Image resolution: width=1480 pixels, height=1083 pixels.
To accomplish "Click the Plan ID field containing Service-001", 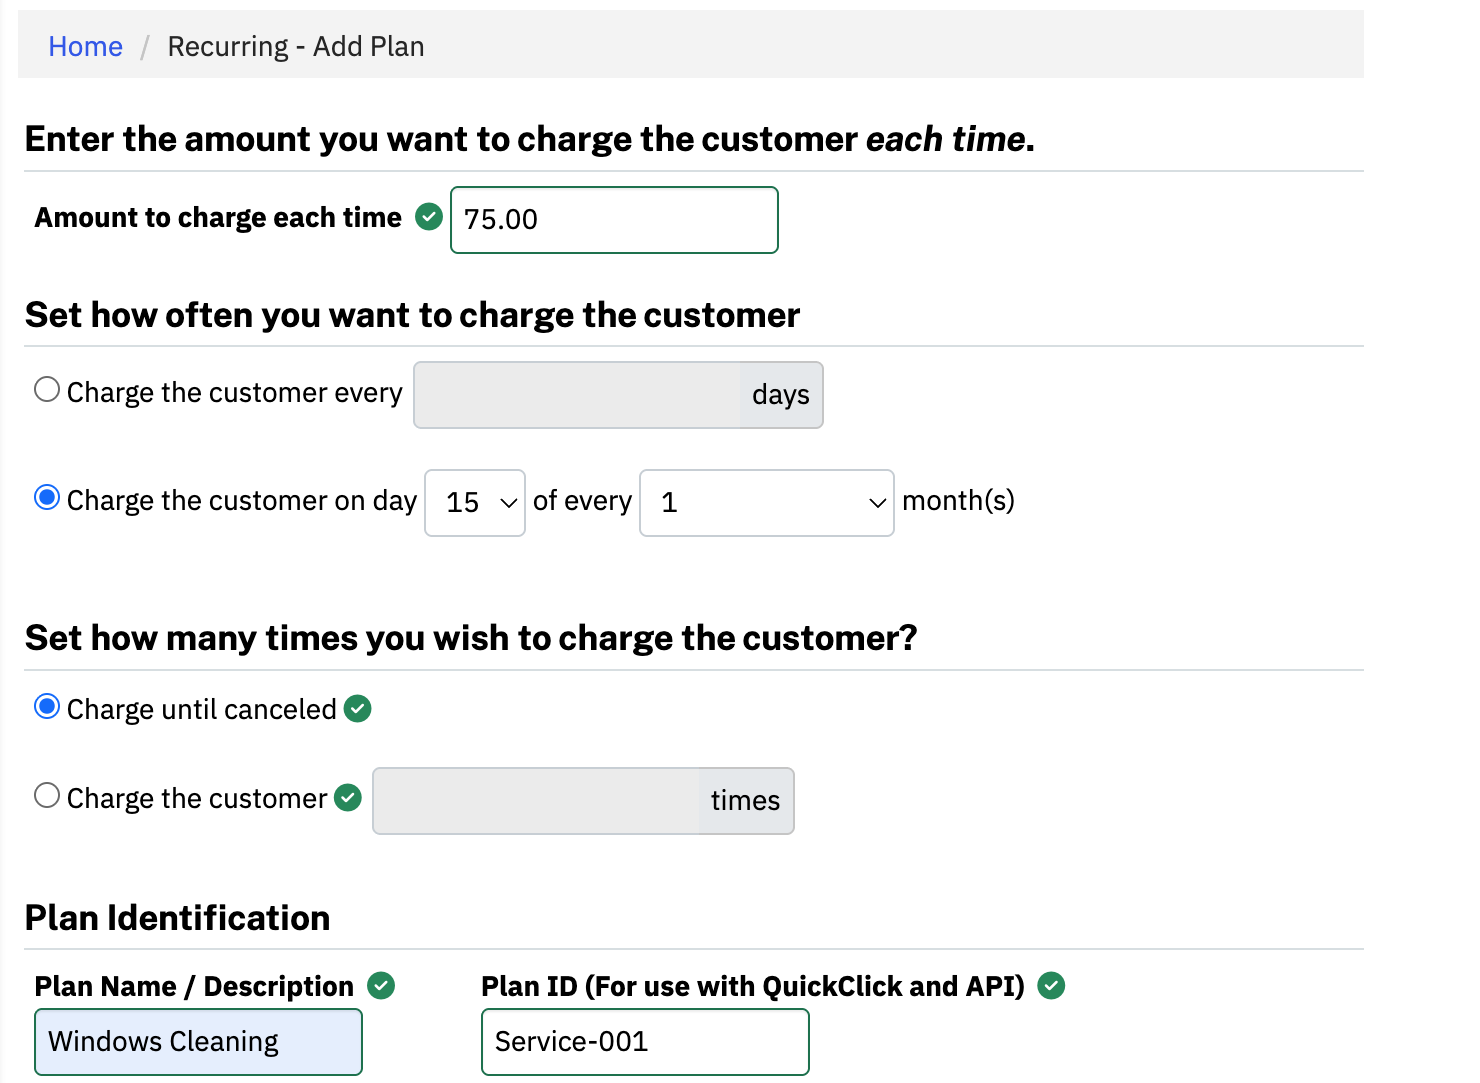I will click(645, 1042).
